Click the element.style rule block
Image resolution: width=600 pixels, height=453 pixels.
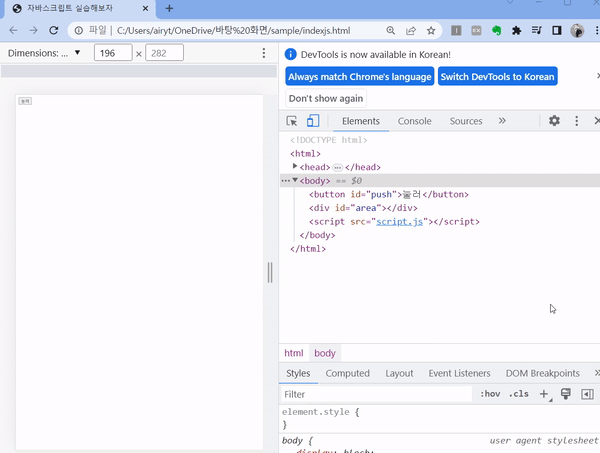coord(439,418)
